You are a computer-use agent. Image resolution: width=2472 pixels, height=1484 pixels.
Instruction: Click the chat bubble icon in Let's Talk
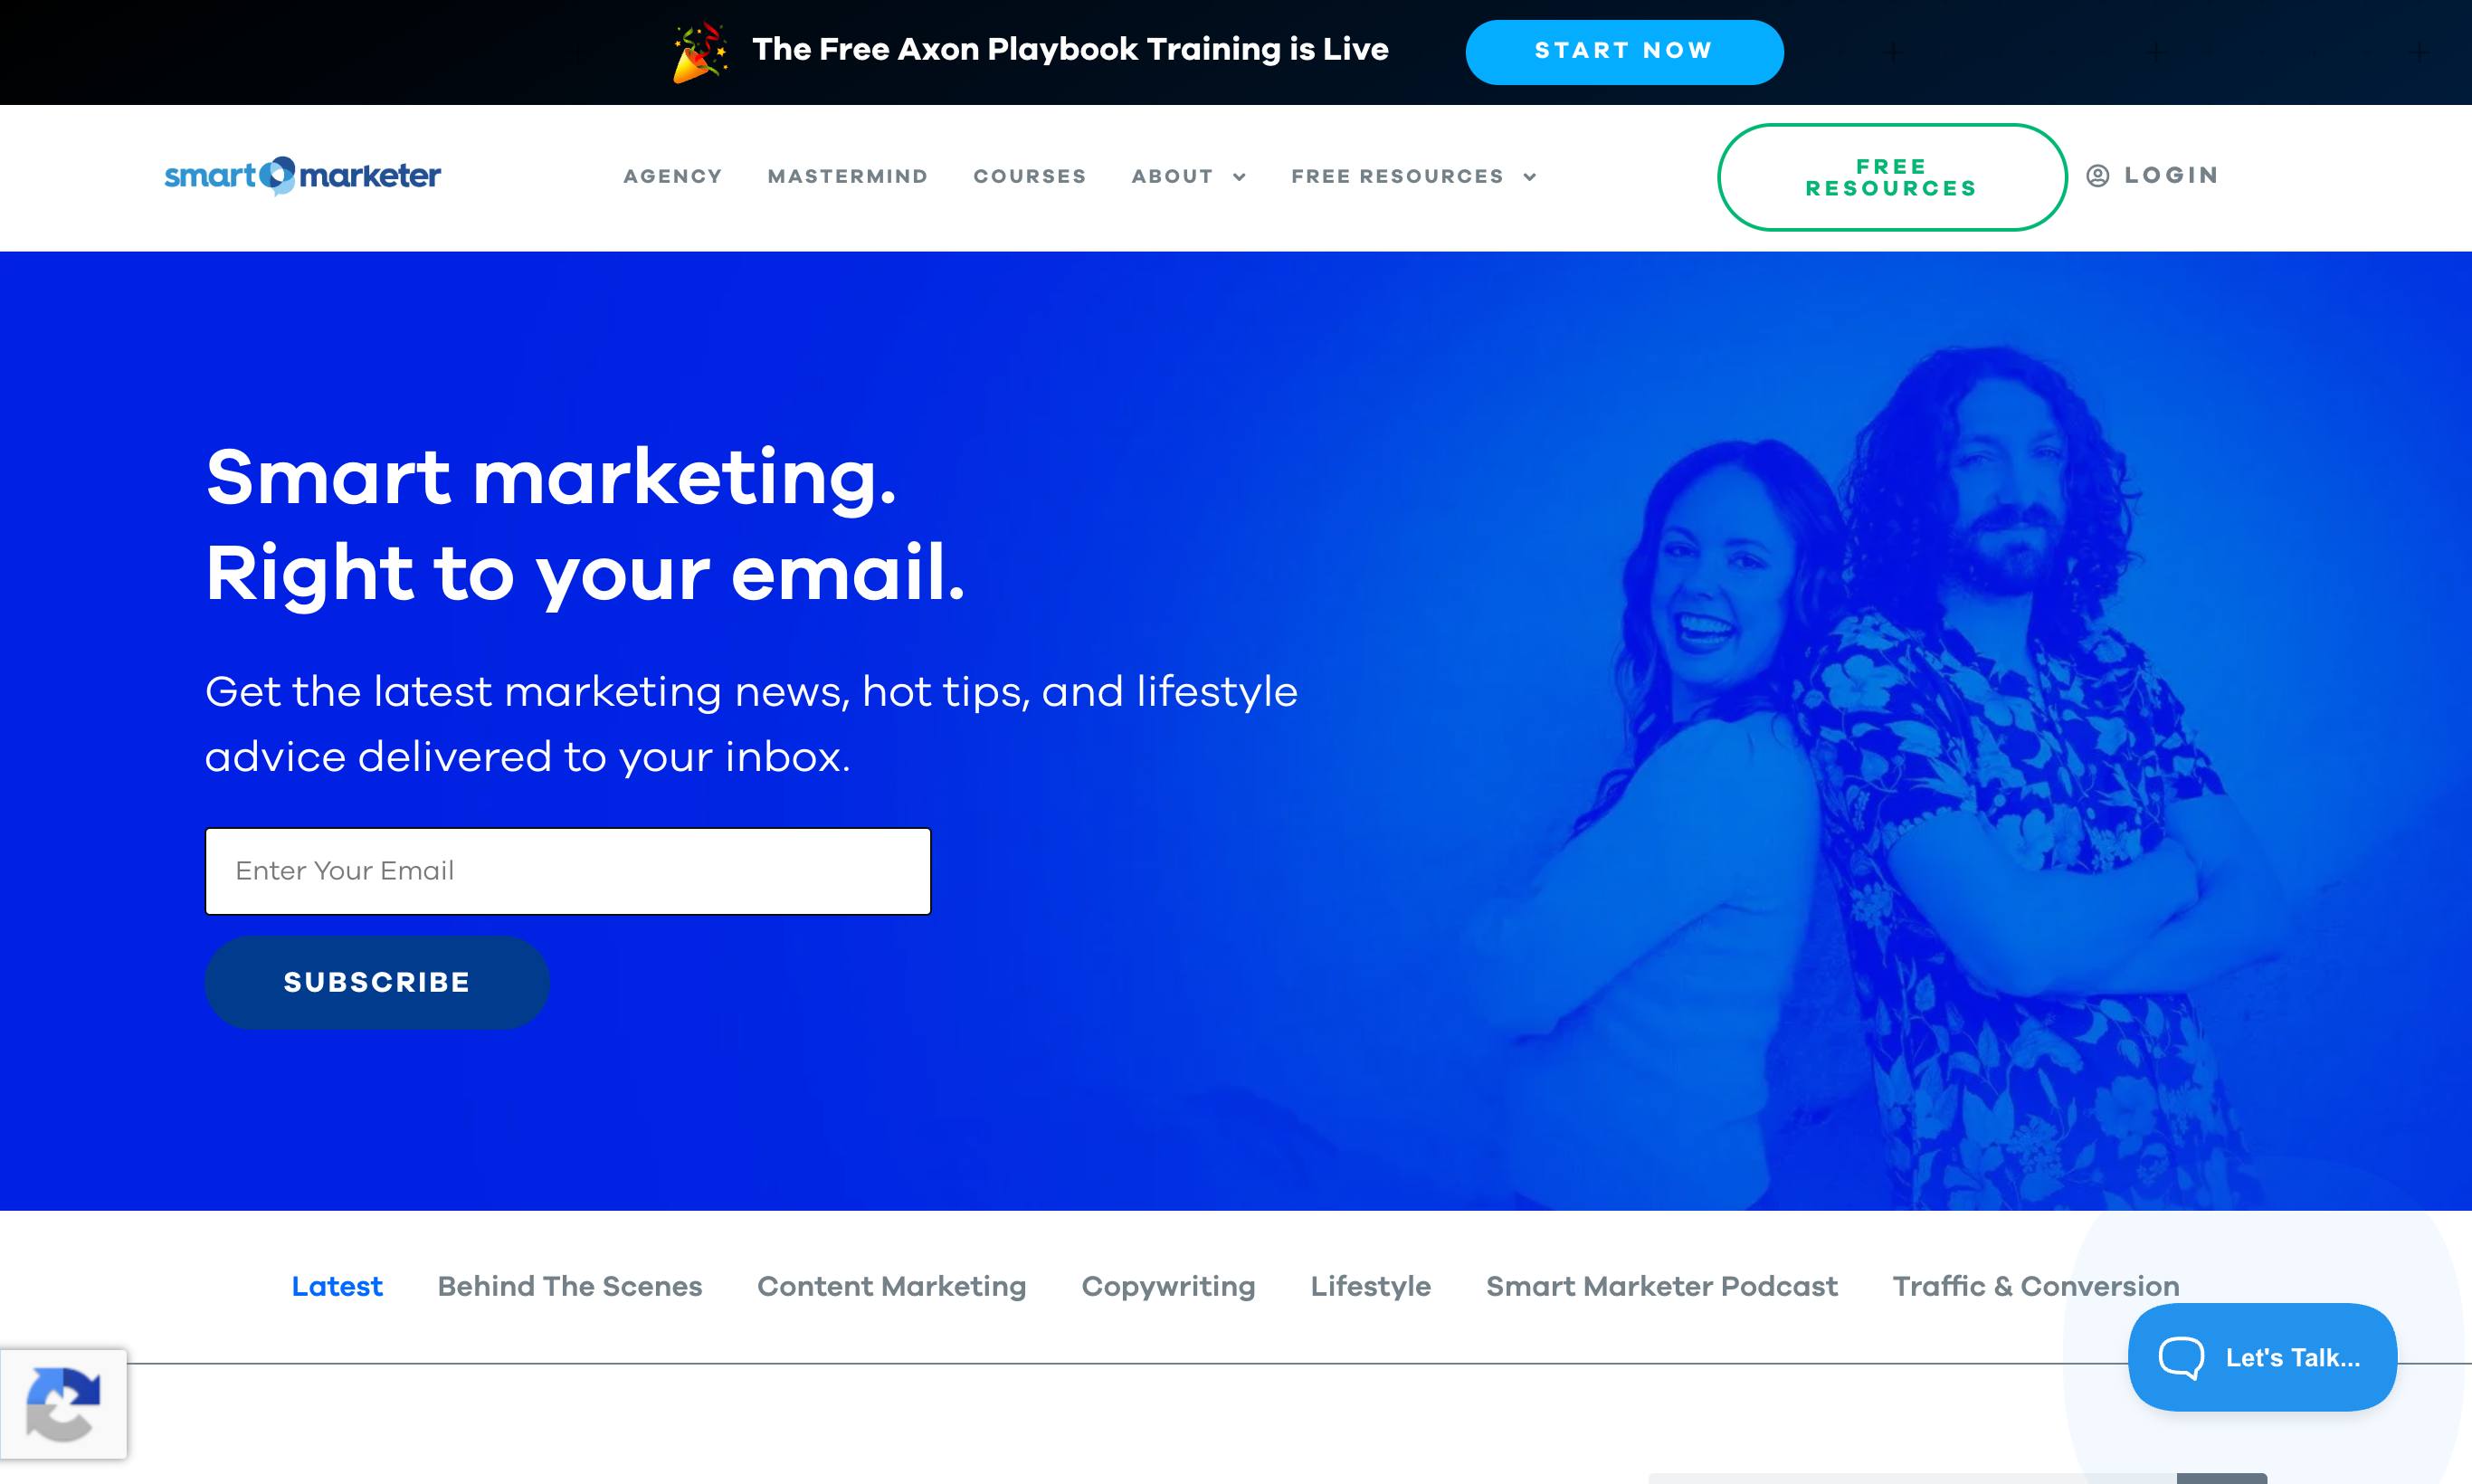click(2181, 1357)
